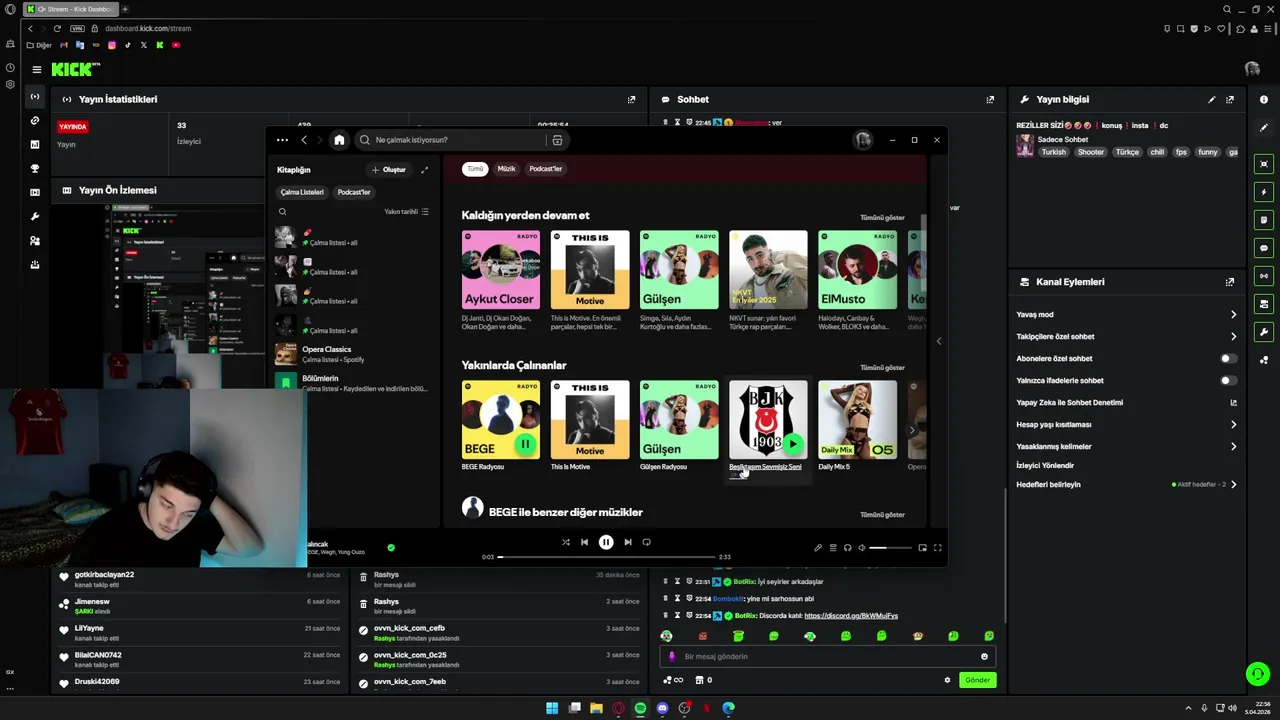This screenshot has width=1280, height=720.
Task: Click the Spotify song progress bar
Action: (x=607, y=556)
